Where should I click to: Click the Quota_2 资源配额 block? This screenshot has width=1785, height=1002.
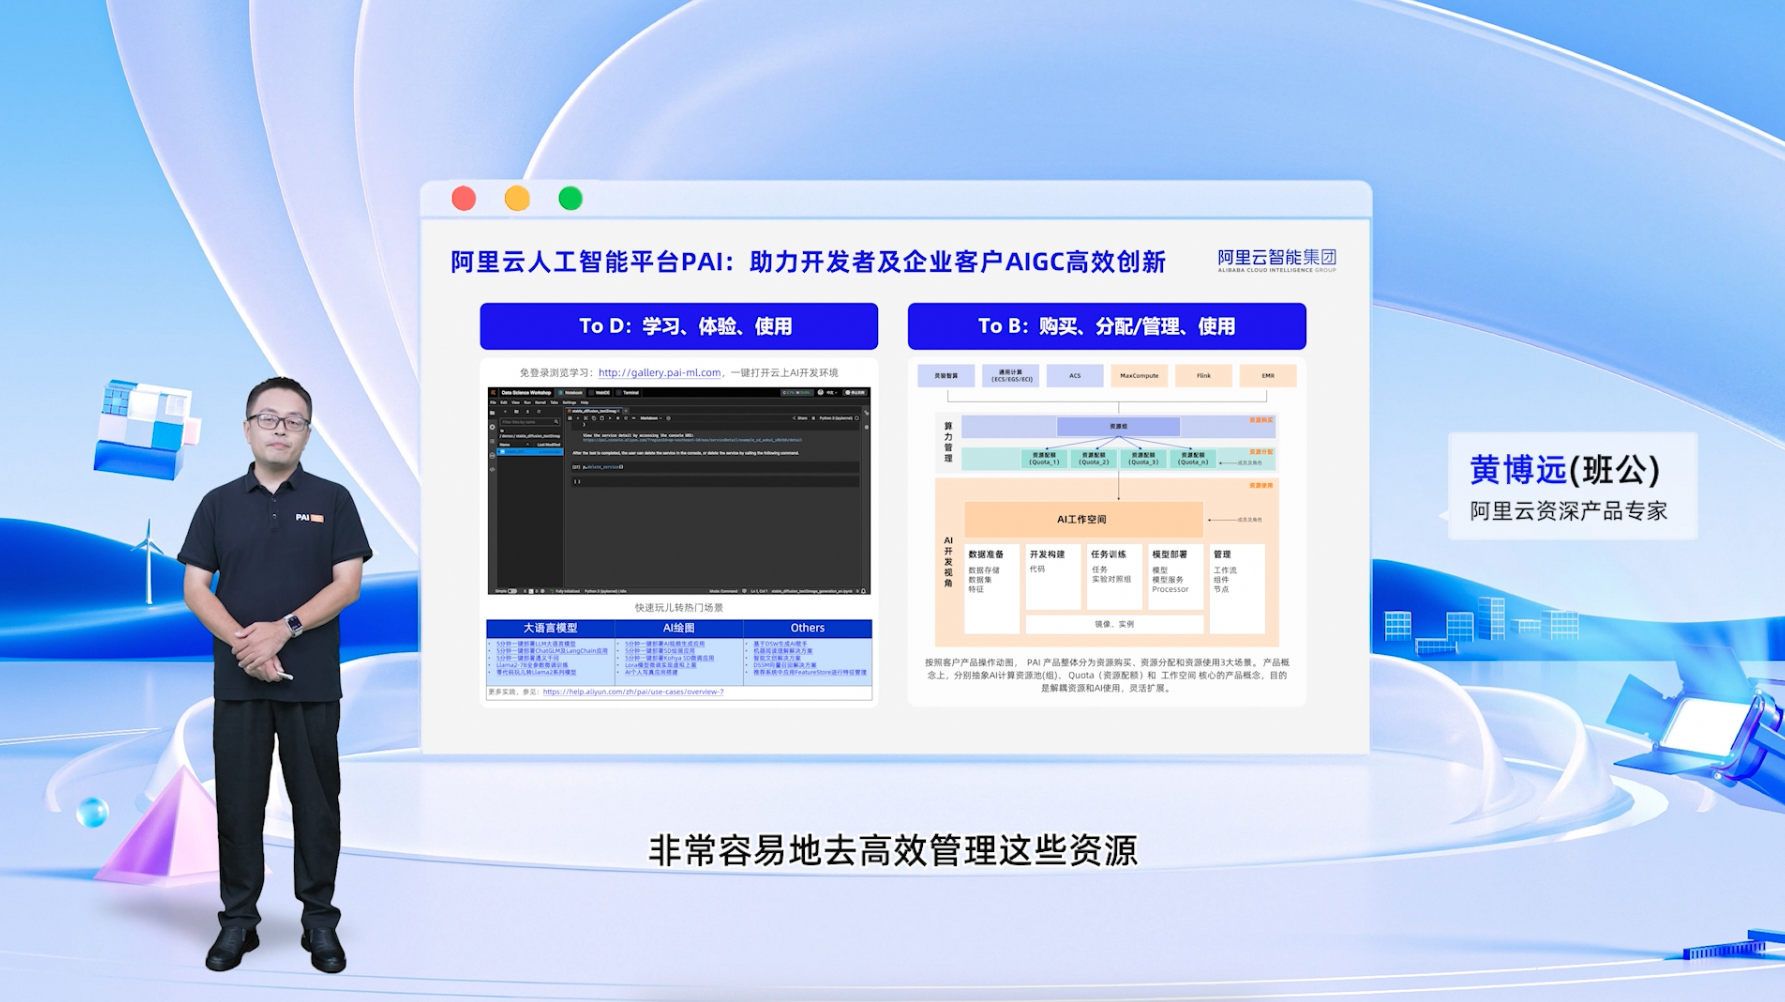(x=1093, y=458)
